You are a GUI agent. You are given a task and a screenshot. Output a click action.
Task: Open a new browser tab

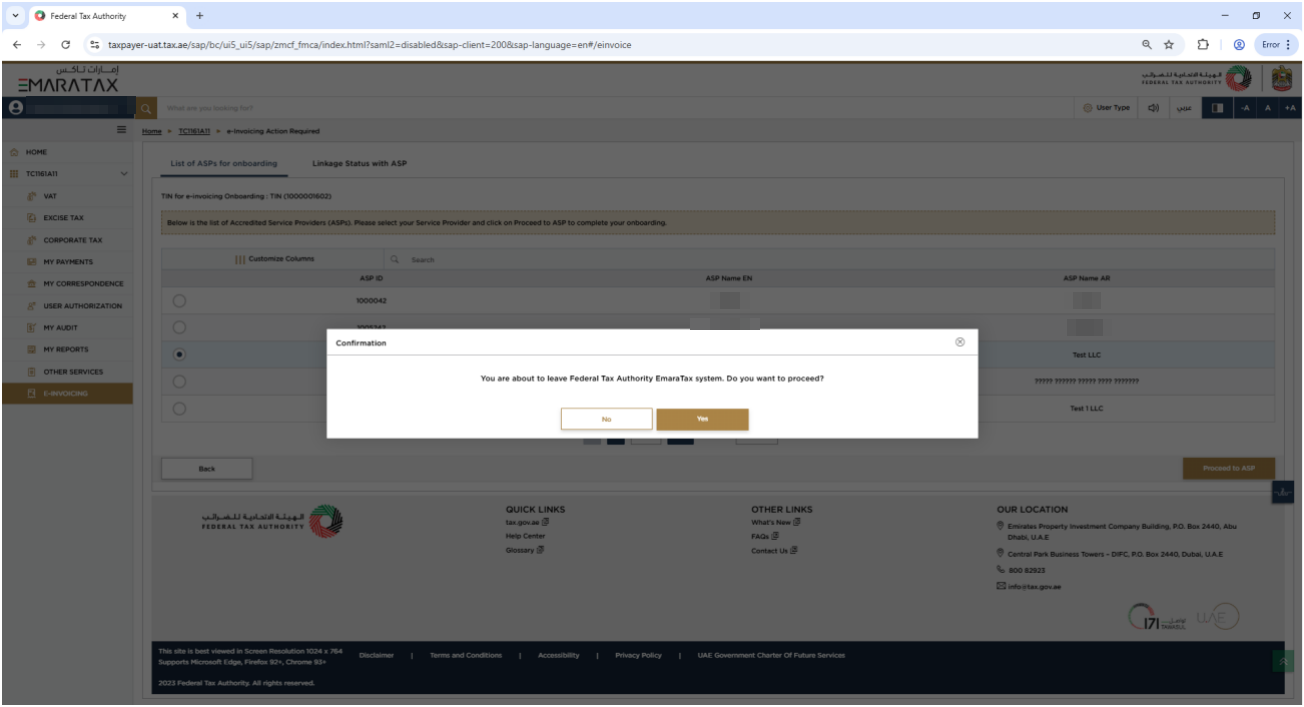(199, 16)
